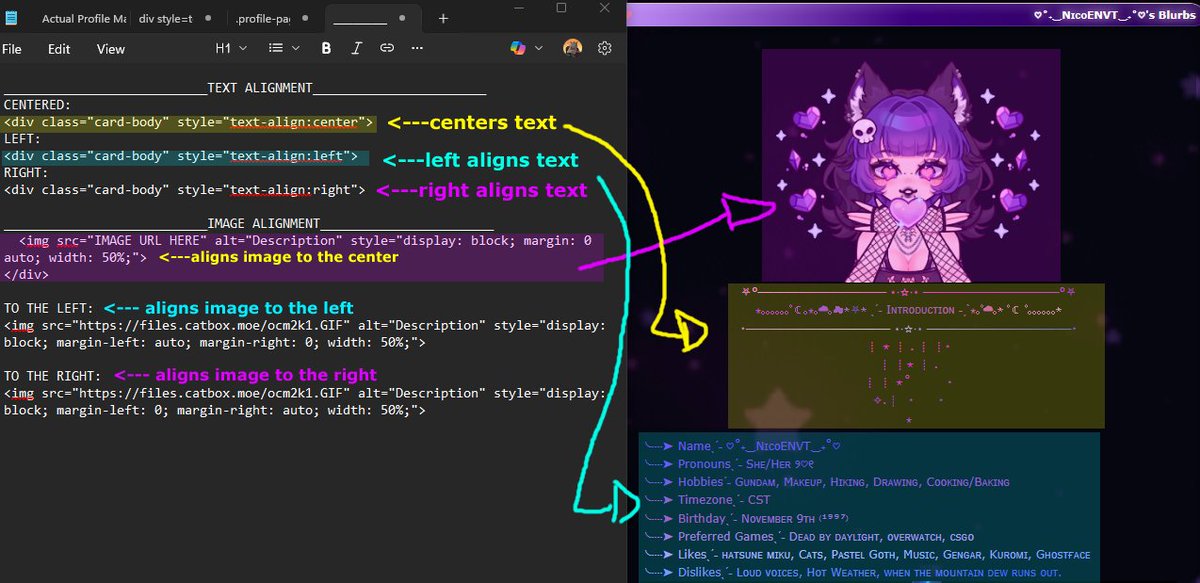Image resolution: width=1200 pixels, height=583 pixels.
Task: Click the text-align:left div line
Action: tap(180, 156)
